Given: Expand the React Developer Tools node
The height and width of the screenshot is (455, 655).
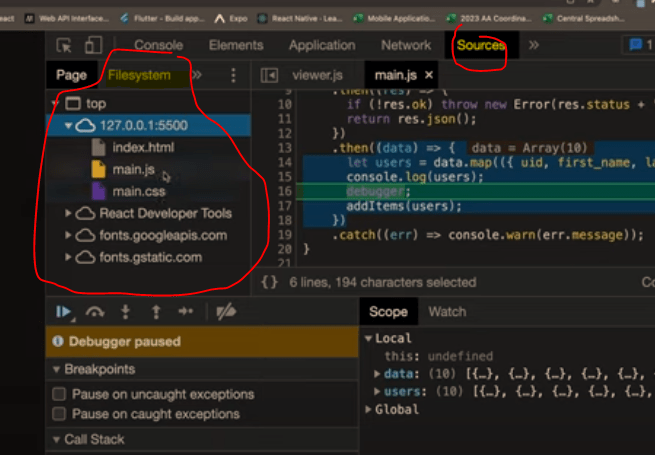Looking at the screenshot, I should click(67, 213).
